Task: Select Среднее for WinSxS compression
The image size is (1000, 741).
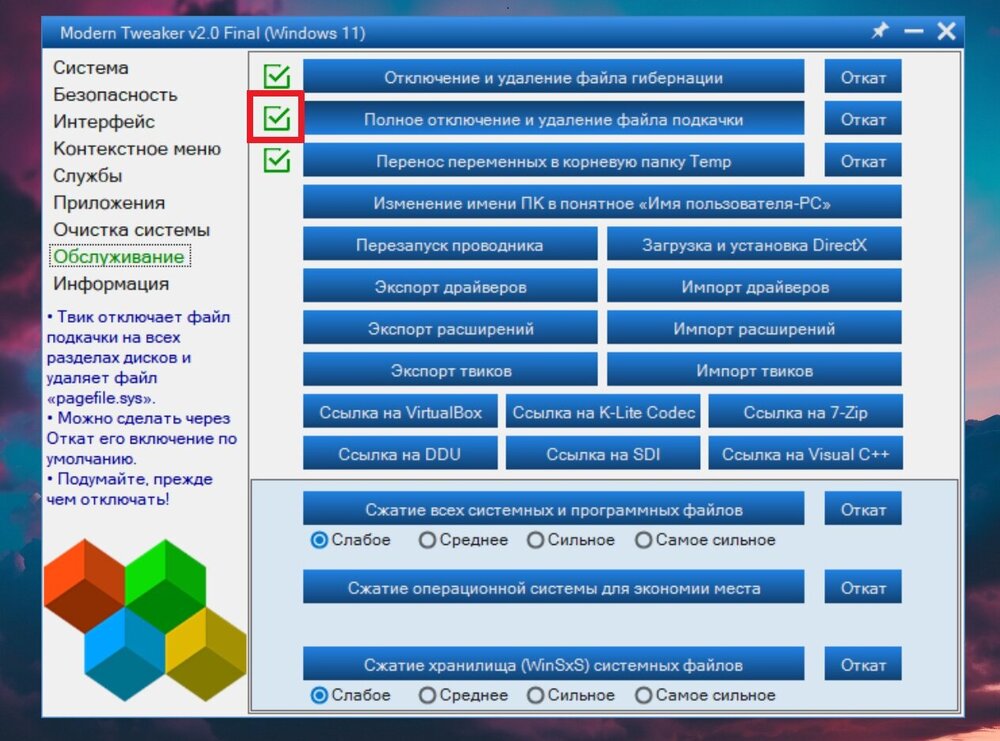Action: click(463, 695)
